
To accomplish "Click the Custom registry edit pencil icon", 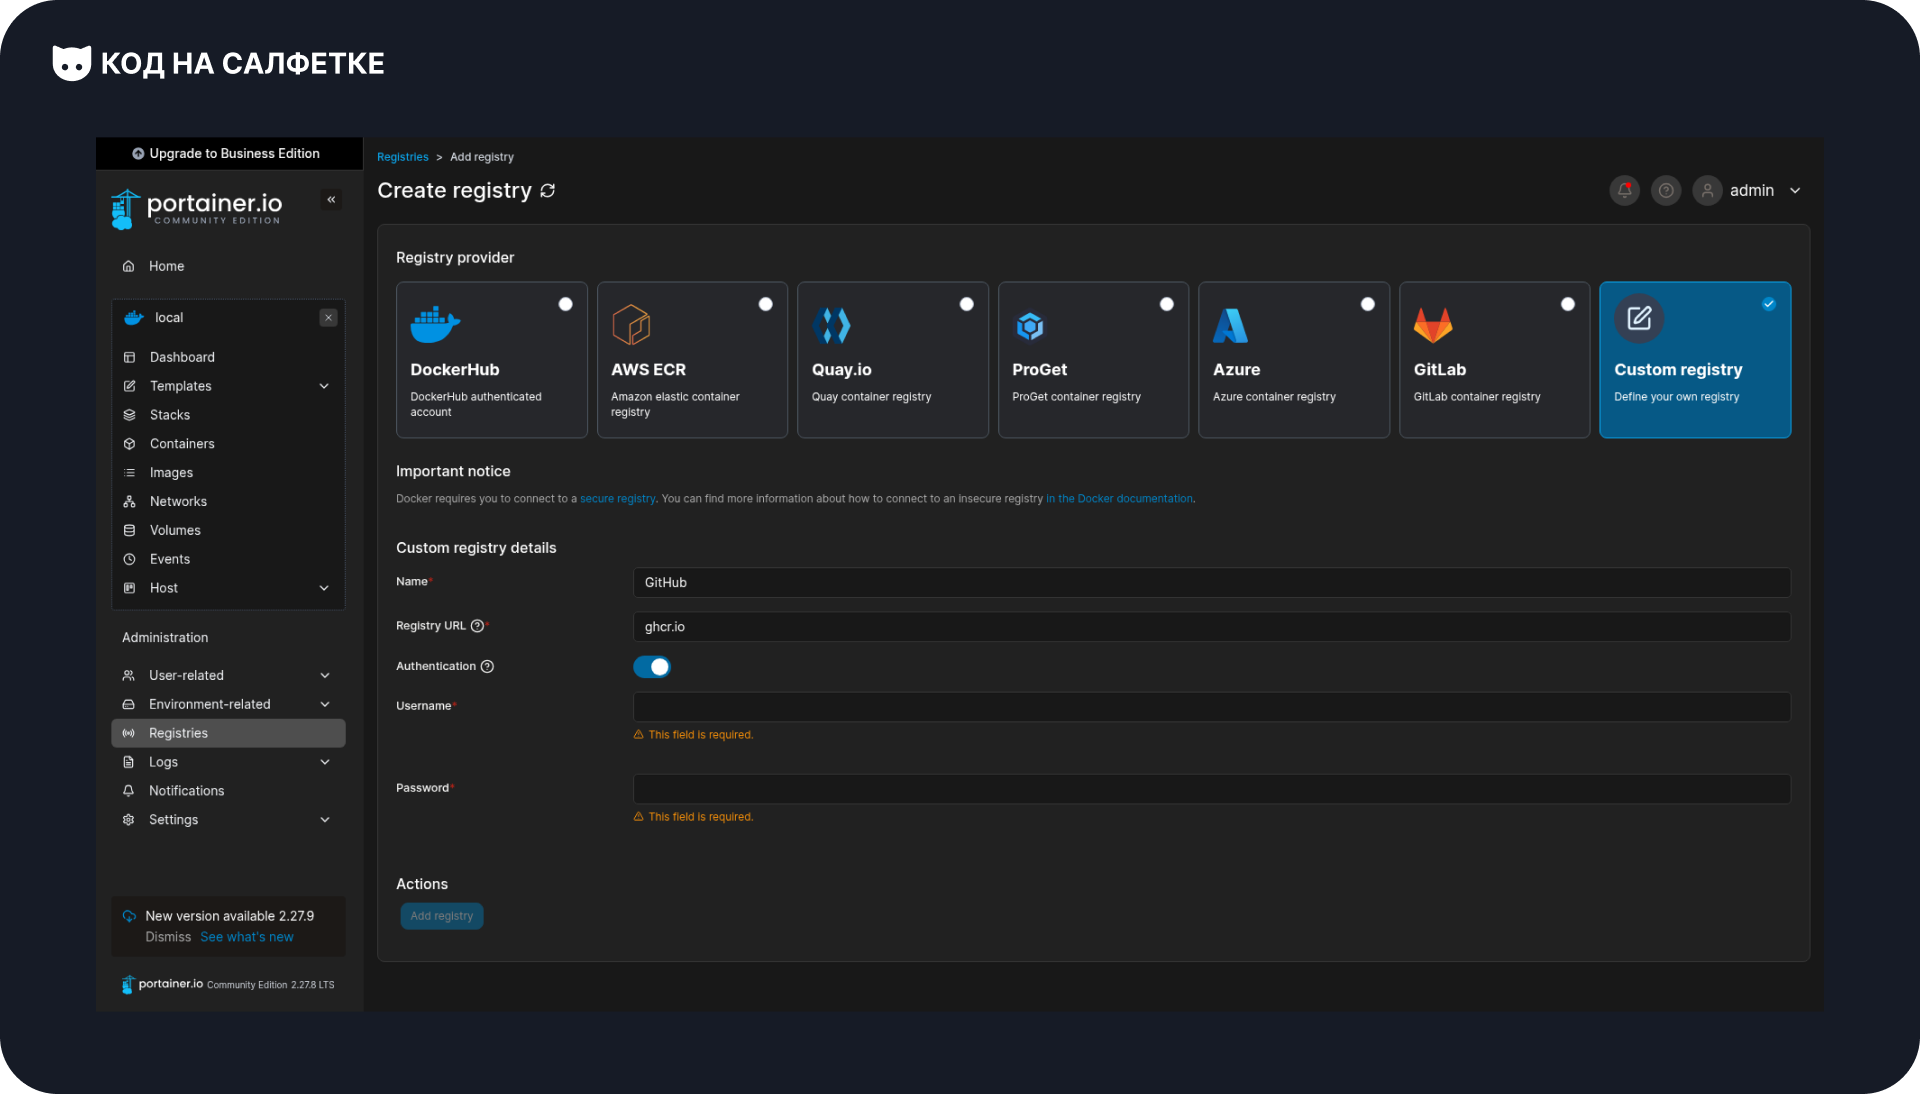I will pyautogui.click(x=1639, y=318).
